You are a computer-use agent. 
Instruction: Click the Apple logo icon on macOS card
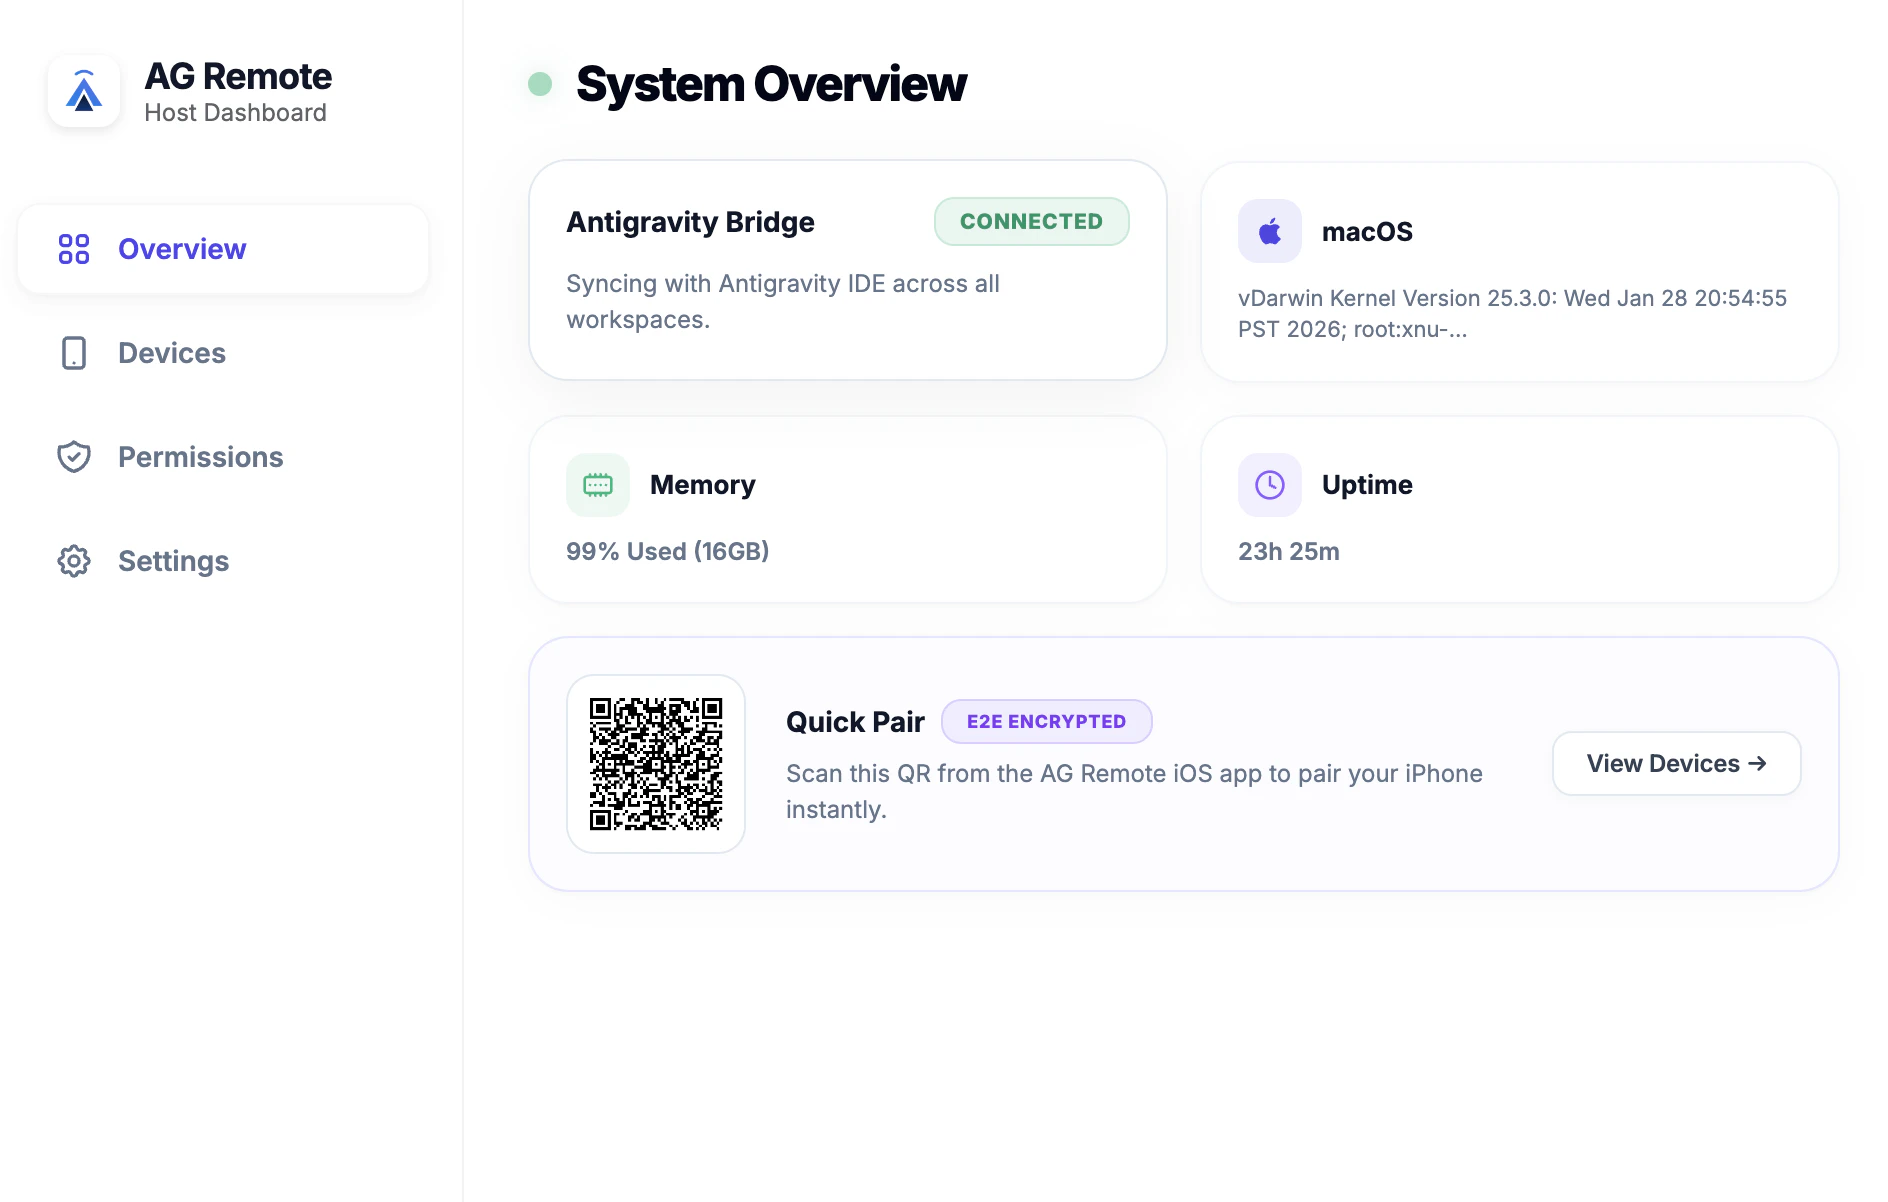(1270, 231)
